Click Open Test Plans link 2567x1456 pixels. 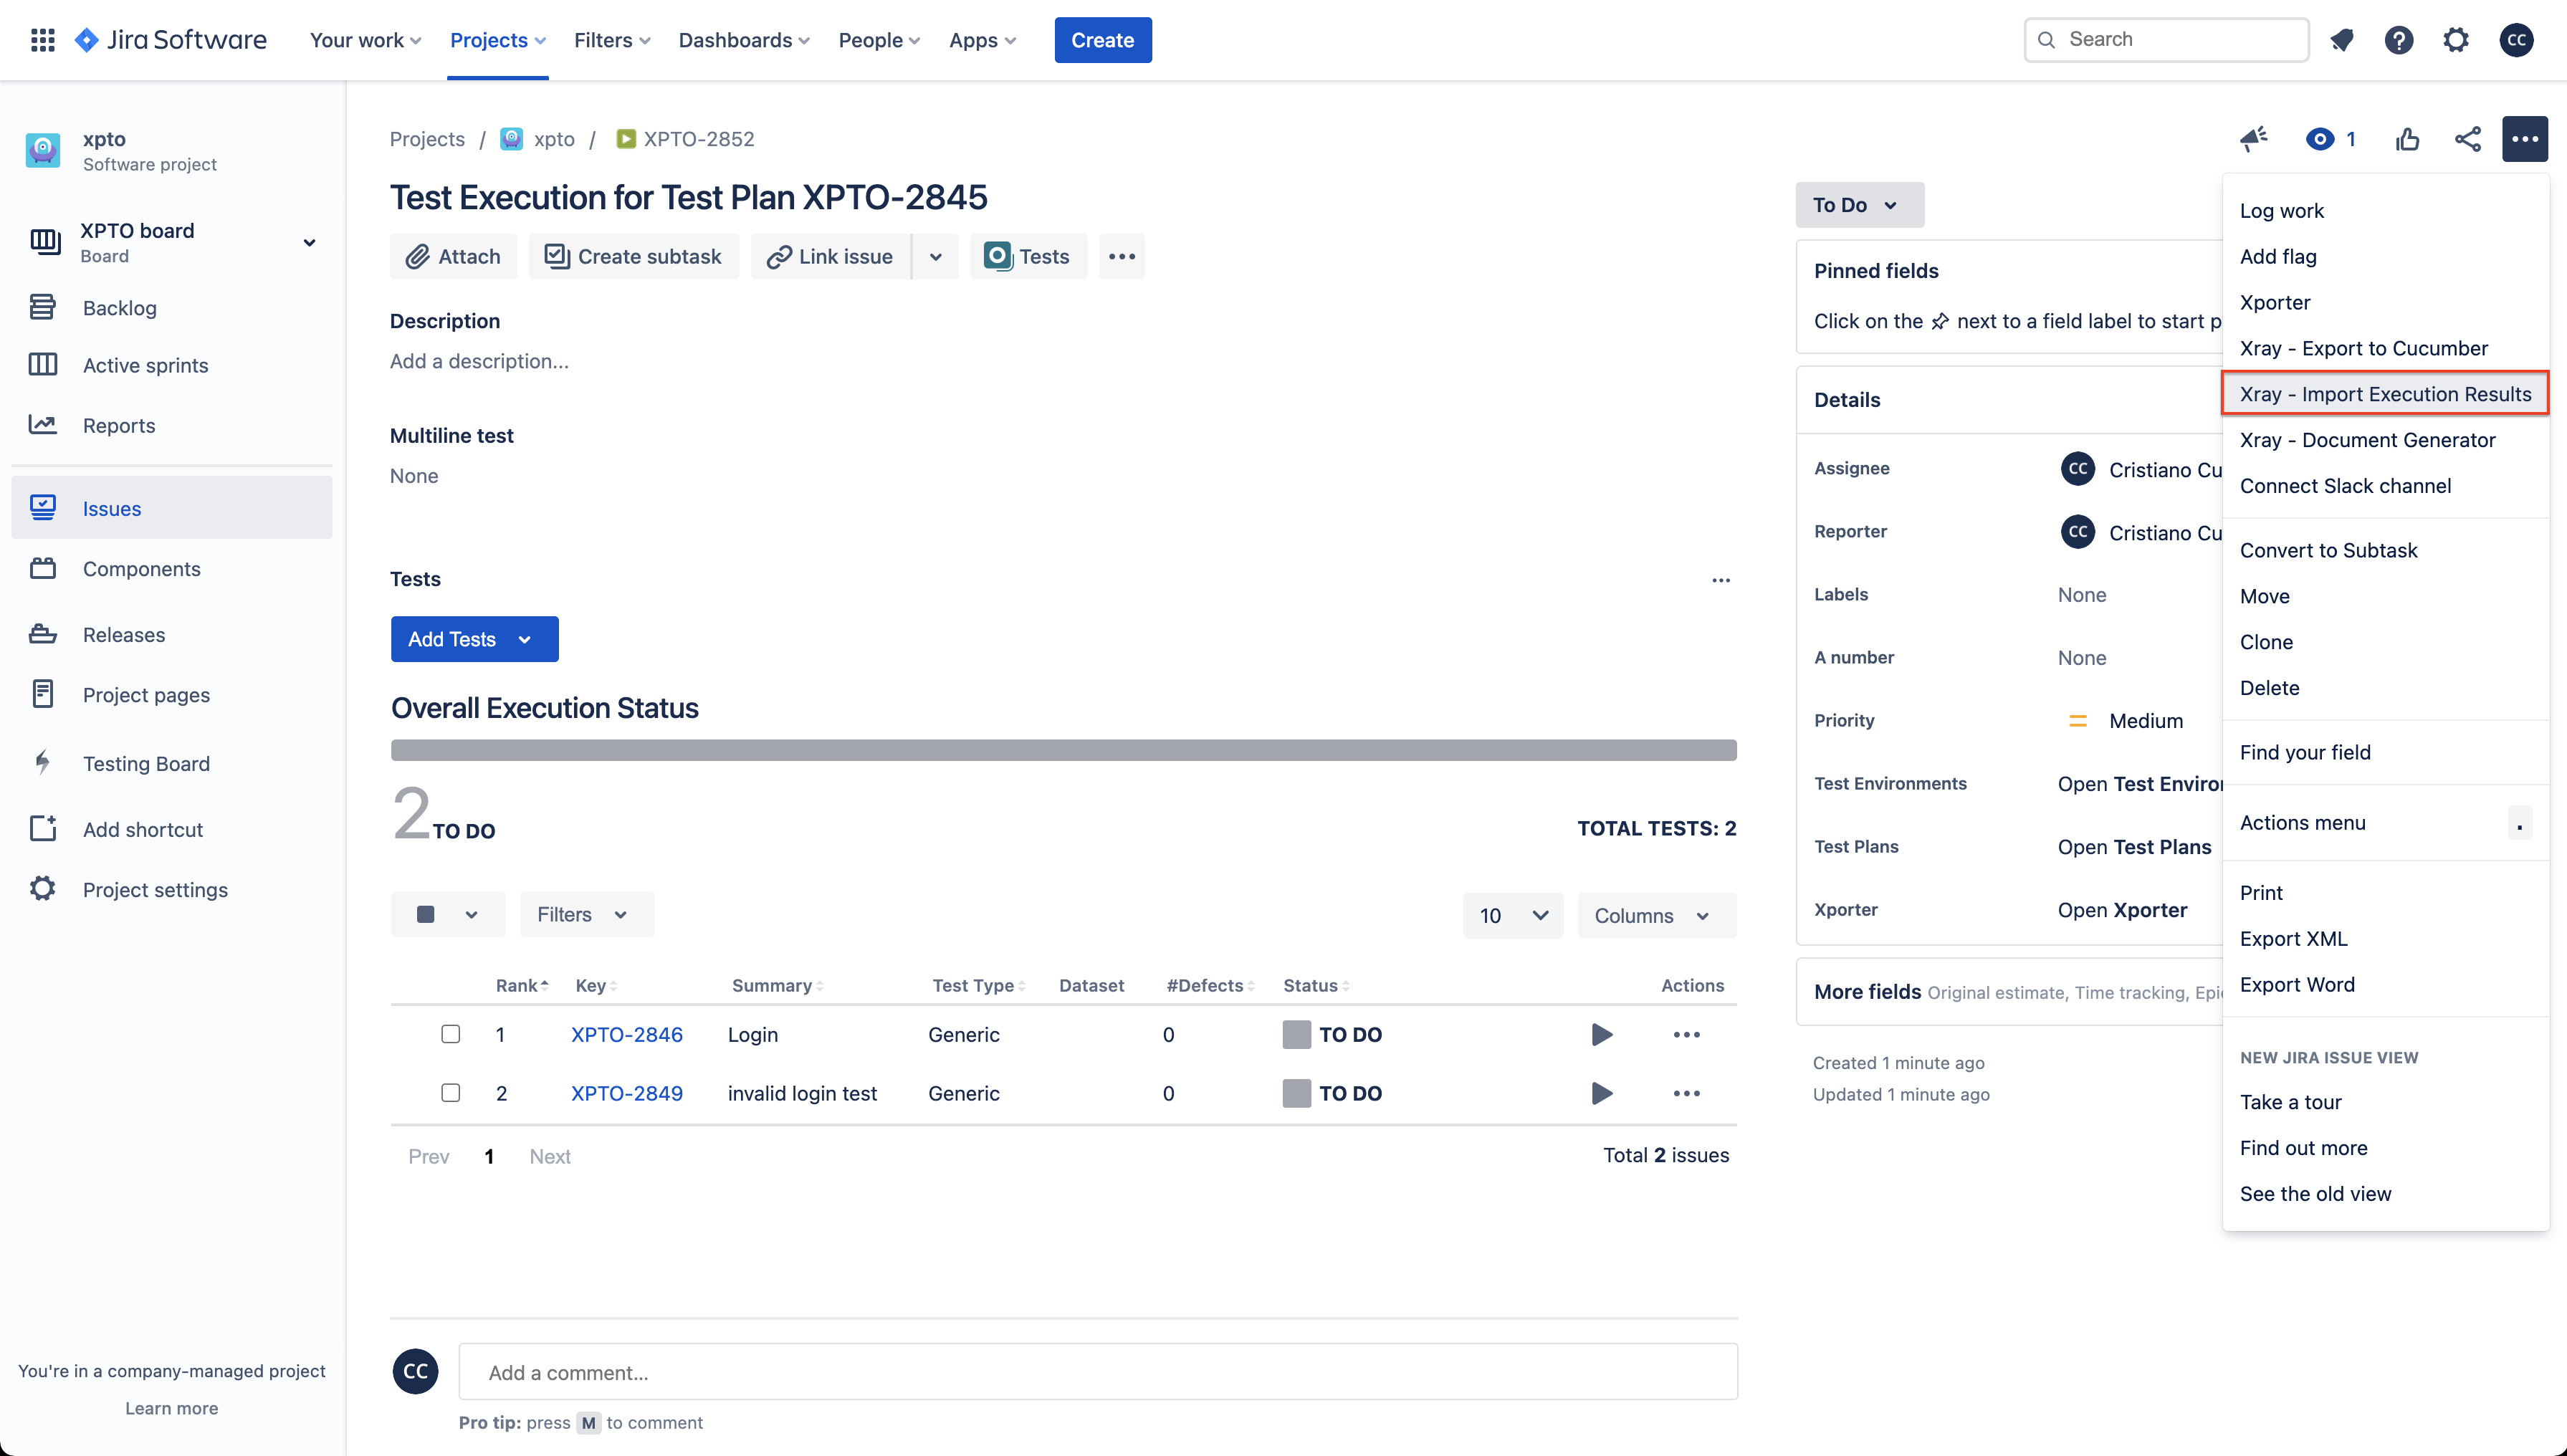coord(2134,847)
